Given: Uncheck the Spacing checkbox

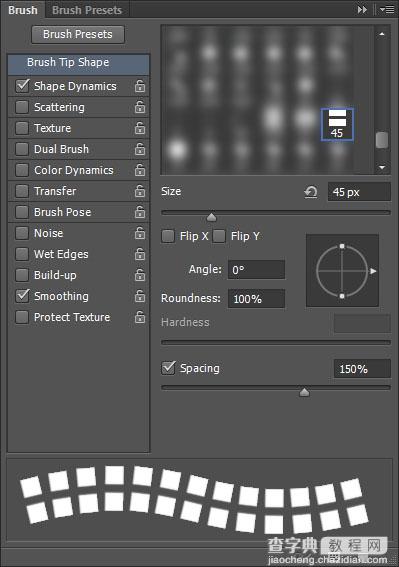Looking at the screenshot, I should [168, 368].
